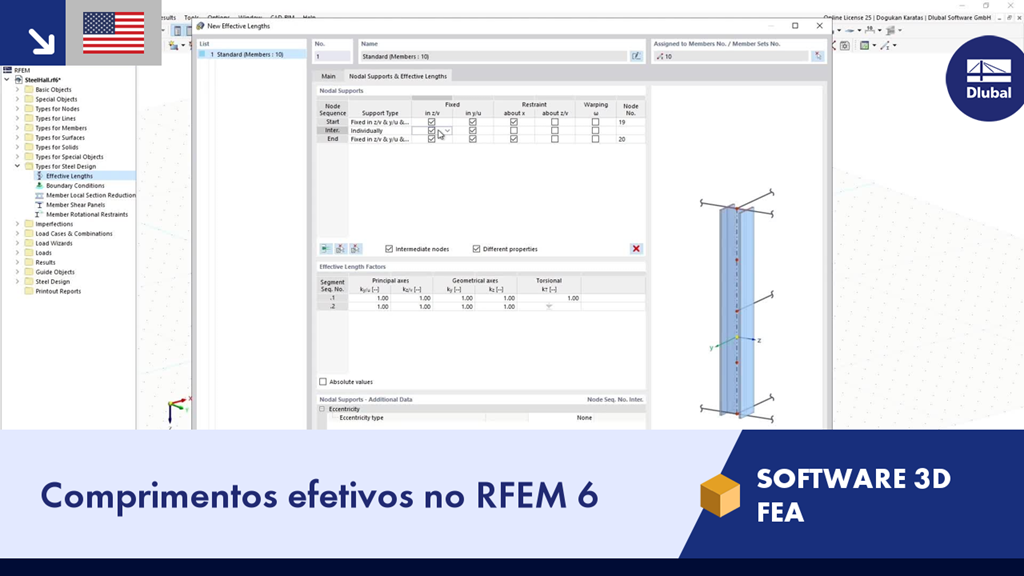
Task: Toggle Inter. row Fixed in y/u checkbox
Action: click(x=473, y=131)
